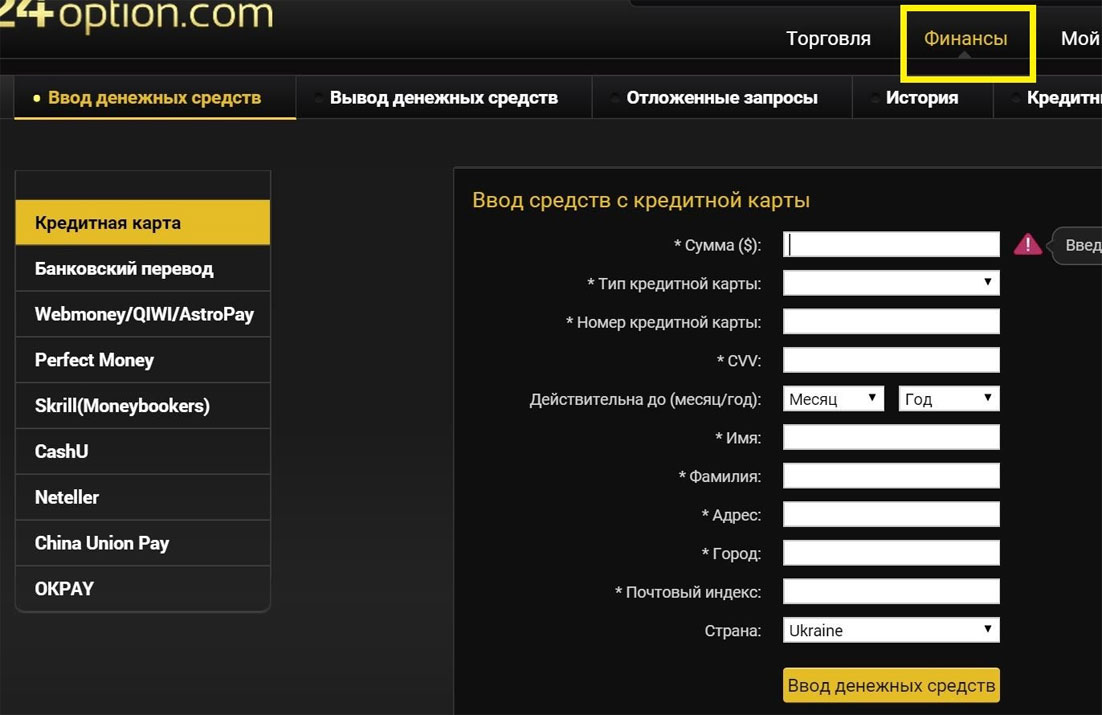The height and width of the screenshot is (715, 1102).
Task: Change the Страна dropdown from Ukraine
Action: click(890, 630)
